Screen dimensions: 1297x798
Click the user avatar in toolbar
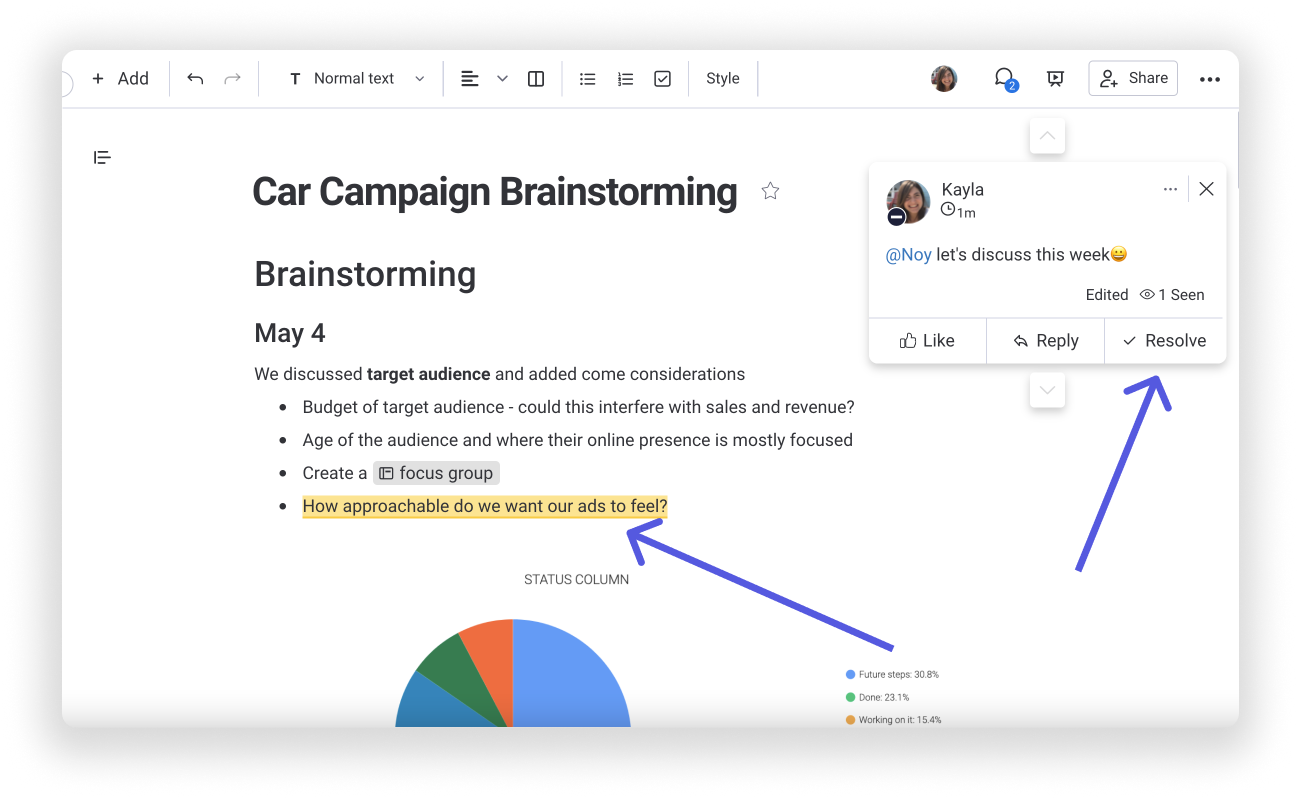tap(944, 78)
